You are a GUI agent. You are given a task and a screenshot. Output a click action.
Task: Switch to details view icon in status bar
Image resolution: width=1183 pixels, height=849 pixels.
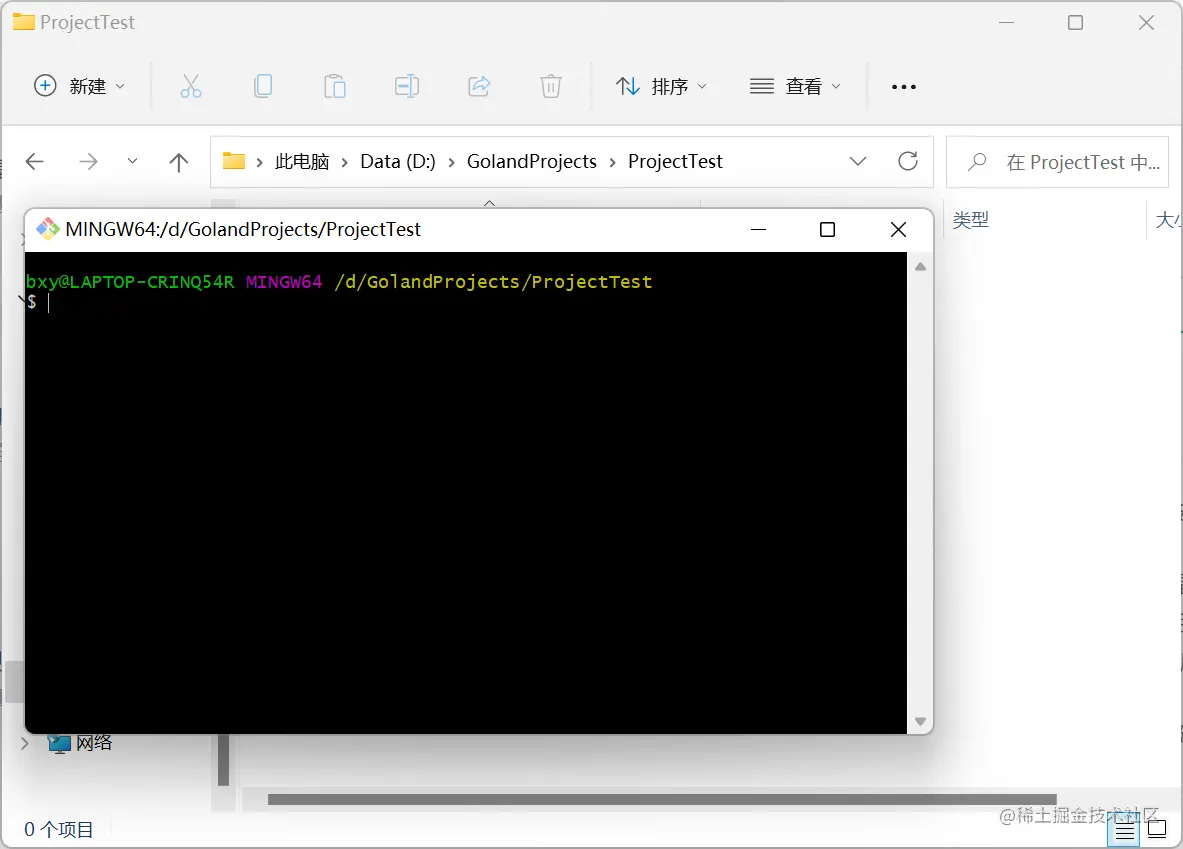click(x=1124, y=831)
